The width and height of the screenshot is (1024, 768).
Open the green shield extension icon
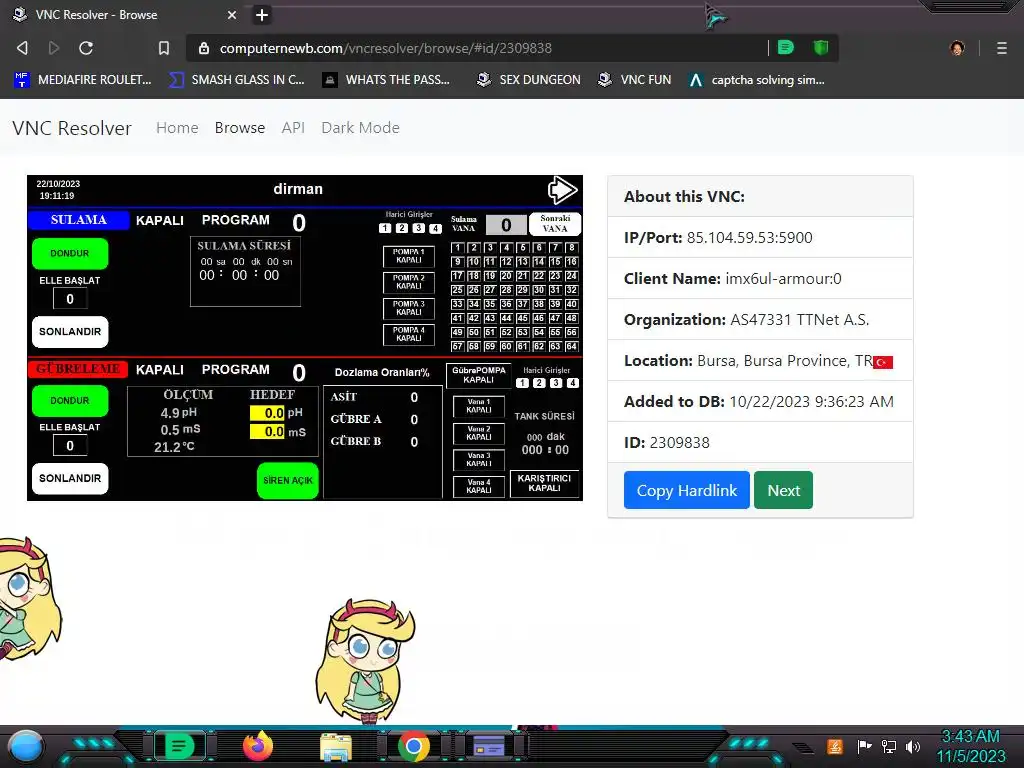pos(821,48)
